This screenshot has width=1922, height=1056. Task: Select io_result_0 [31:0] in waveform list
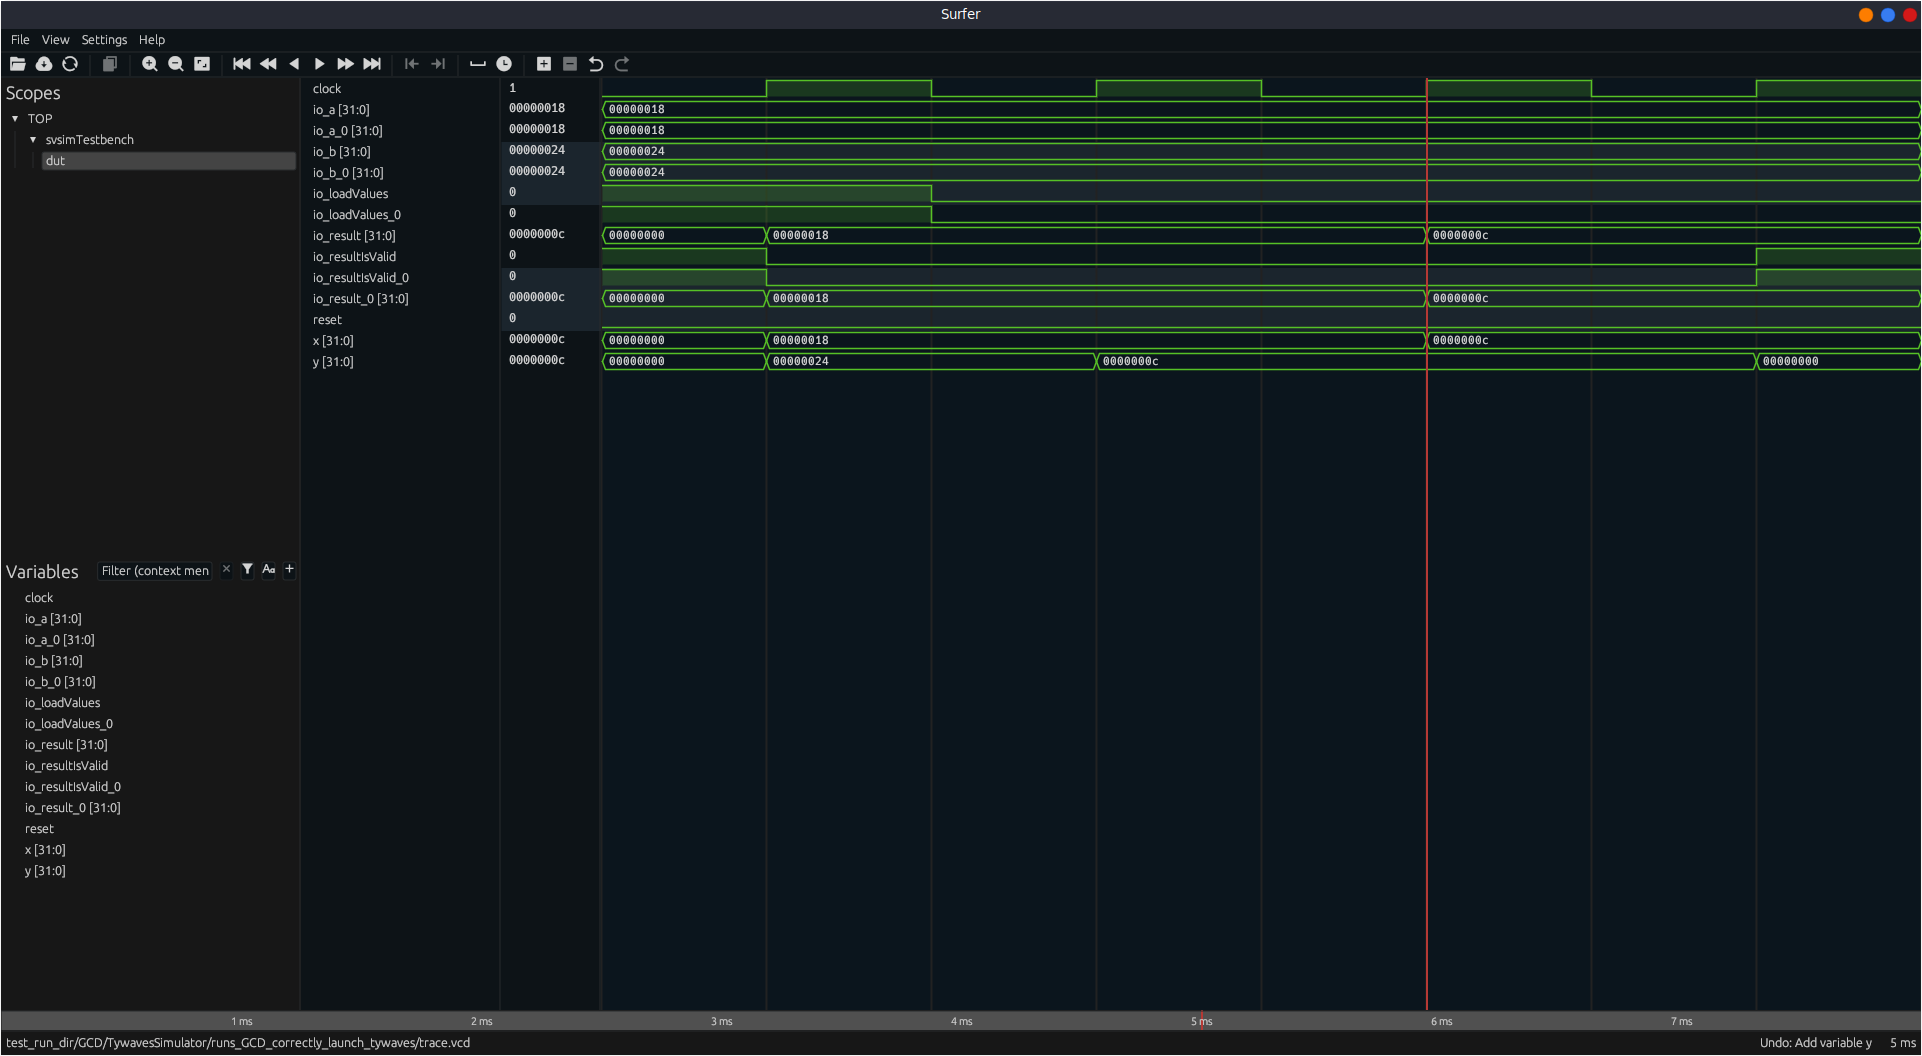pos(360,299)
